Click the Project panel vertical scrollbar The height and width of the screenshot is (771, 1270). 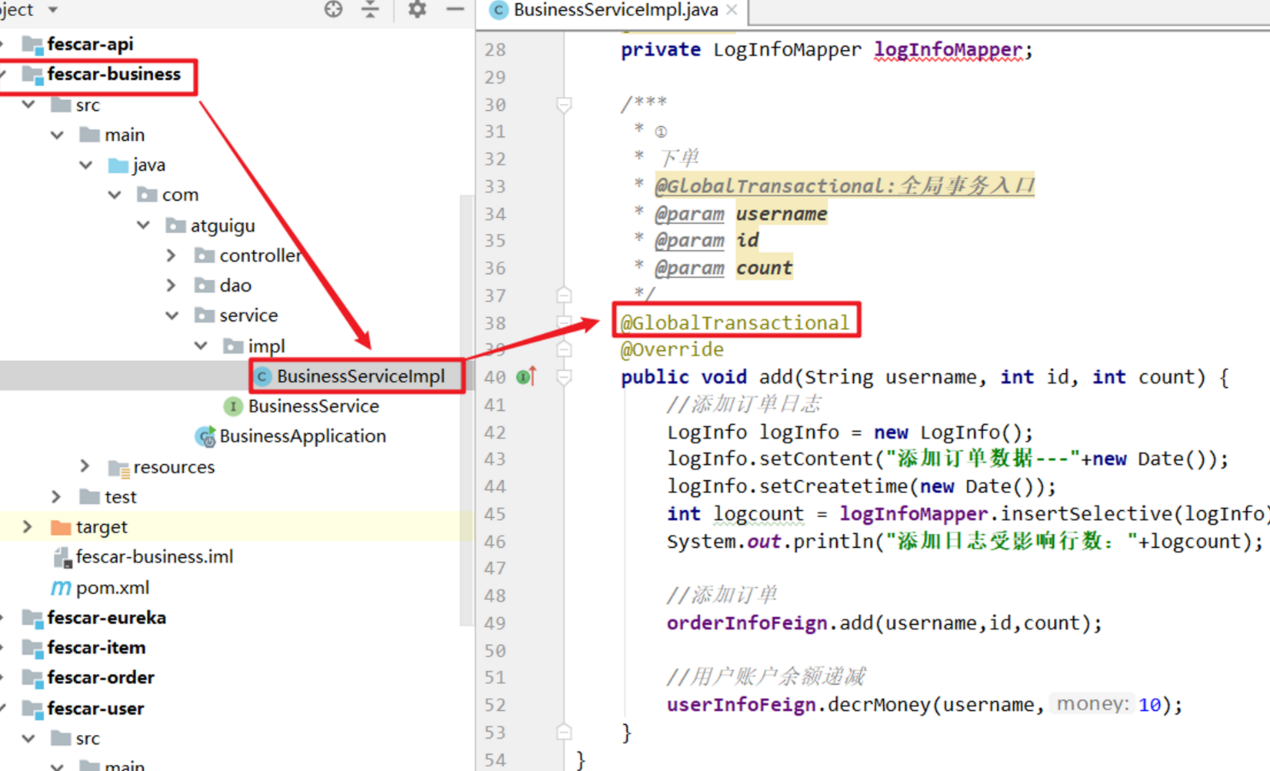[466, 410]
